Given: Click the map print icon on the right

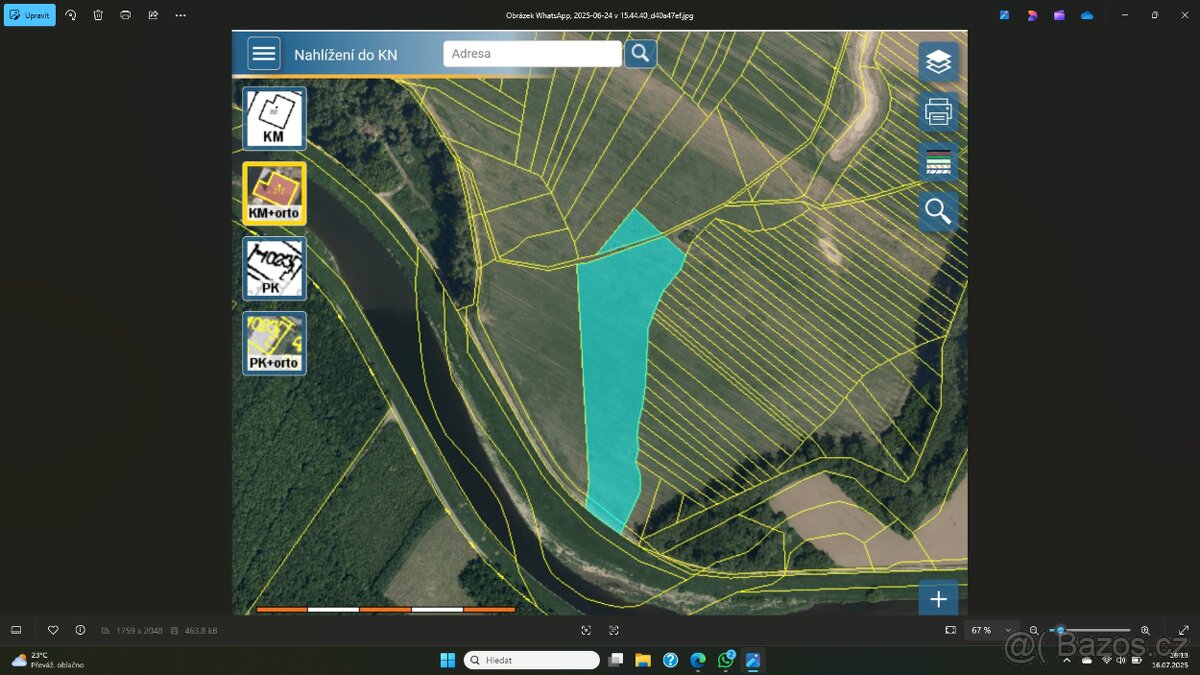Looking at the screenshot, I should pyautogui.click(x=938, y=112).
